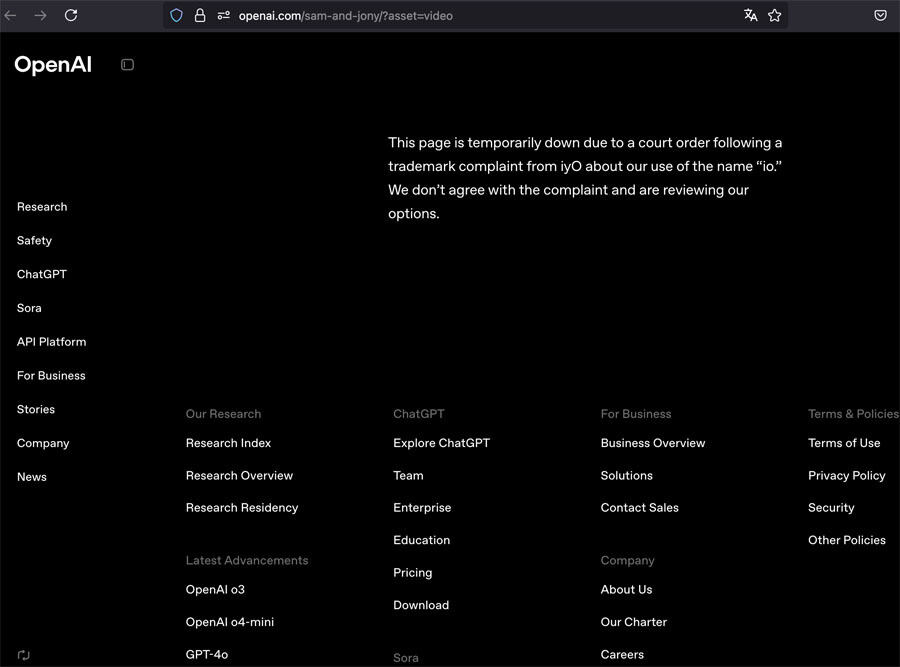Click the court order notice paragraph
Image resolution: width=900 pixels, height=667 pixels.
585,178
